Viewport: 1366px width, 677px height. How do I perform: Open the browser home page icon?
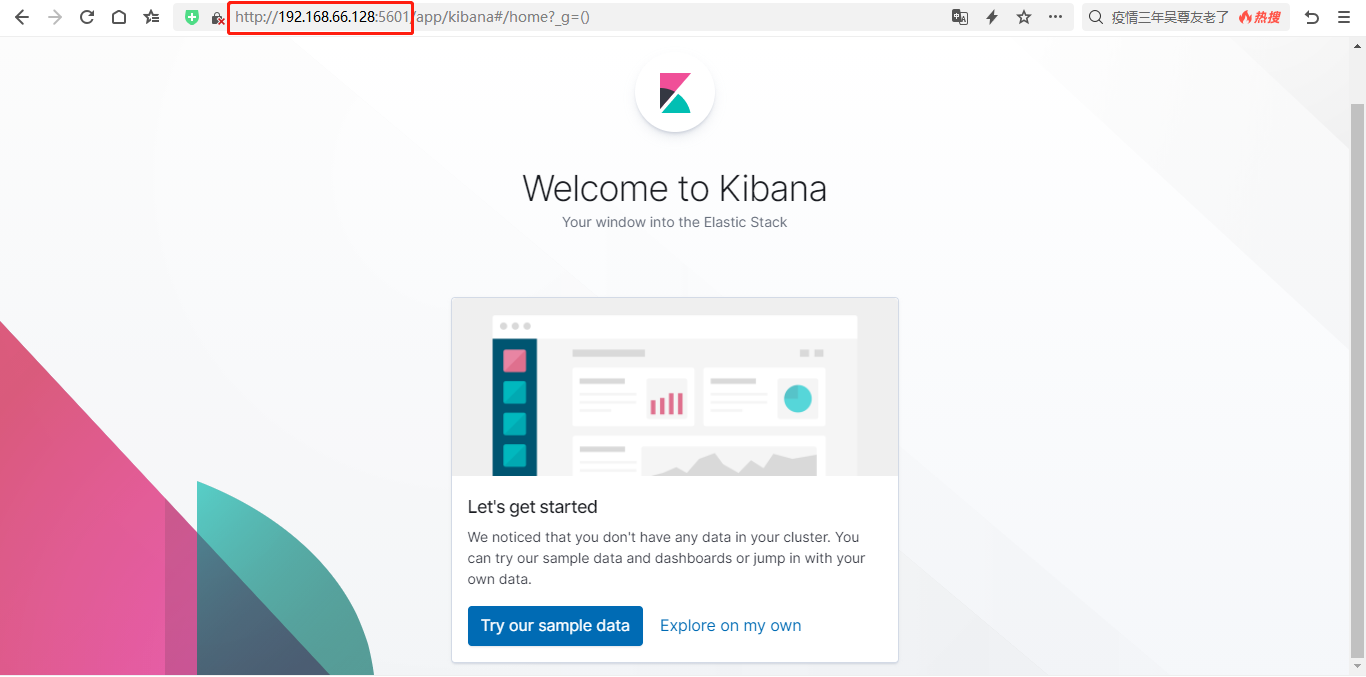[x=119, y=17]
